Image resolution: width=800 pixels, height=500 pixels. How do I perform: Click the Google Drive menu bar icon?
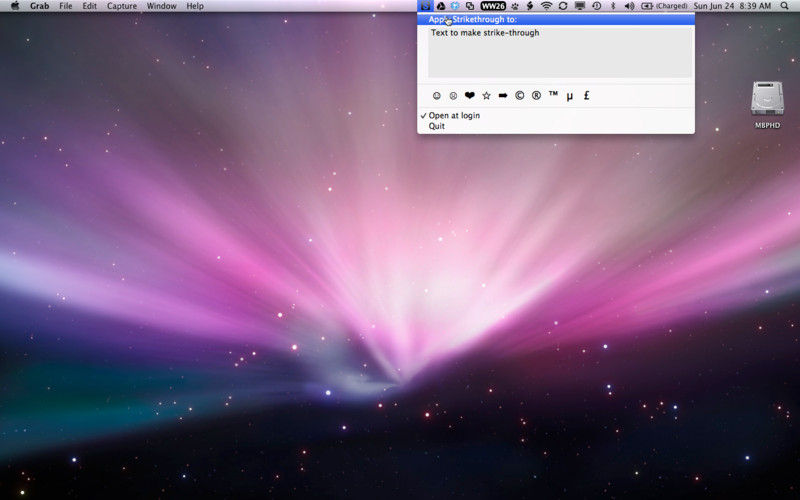click(441, 6)
